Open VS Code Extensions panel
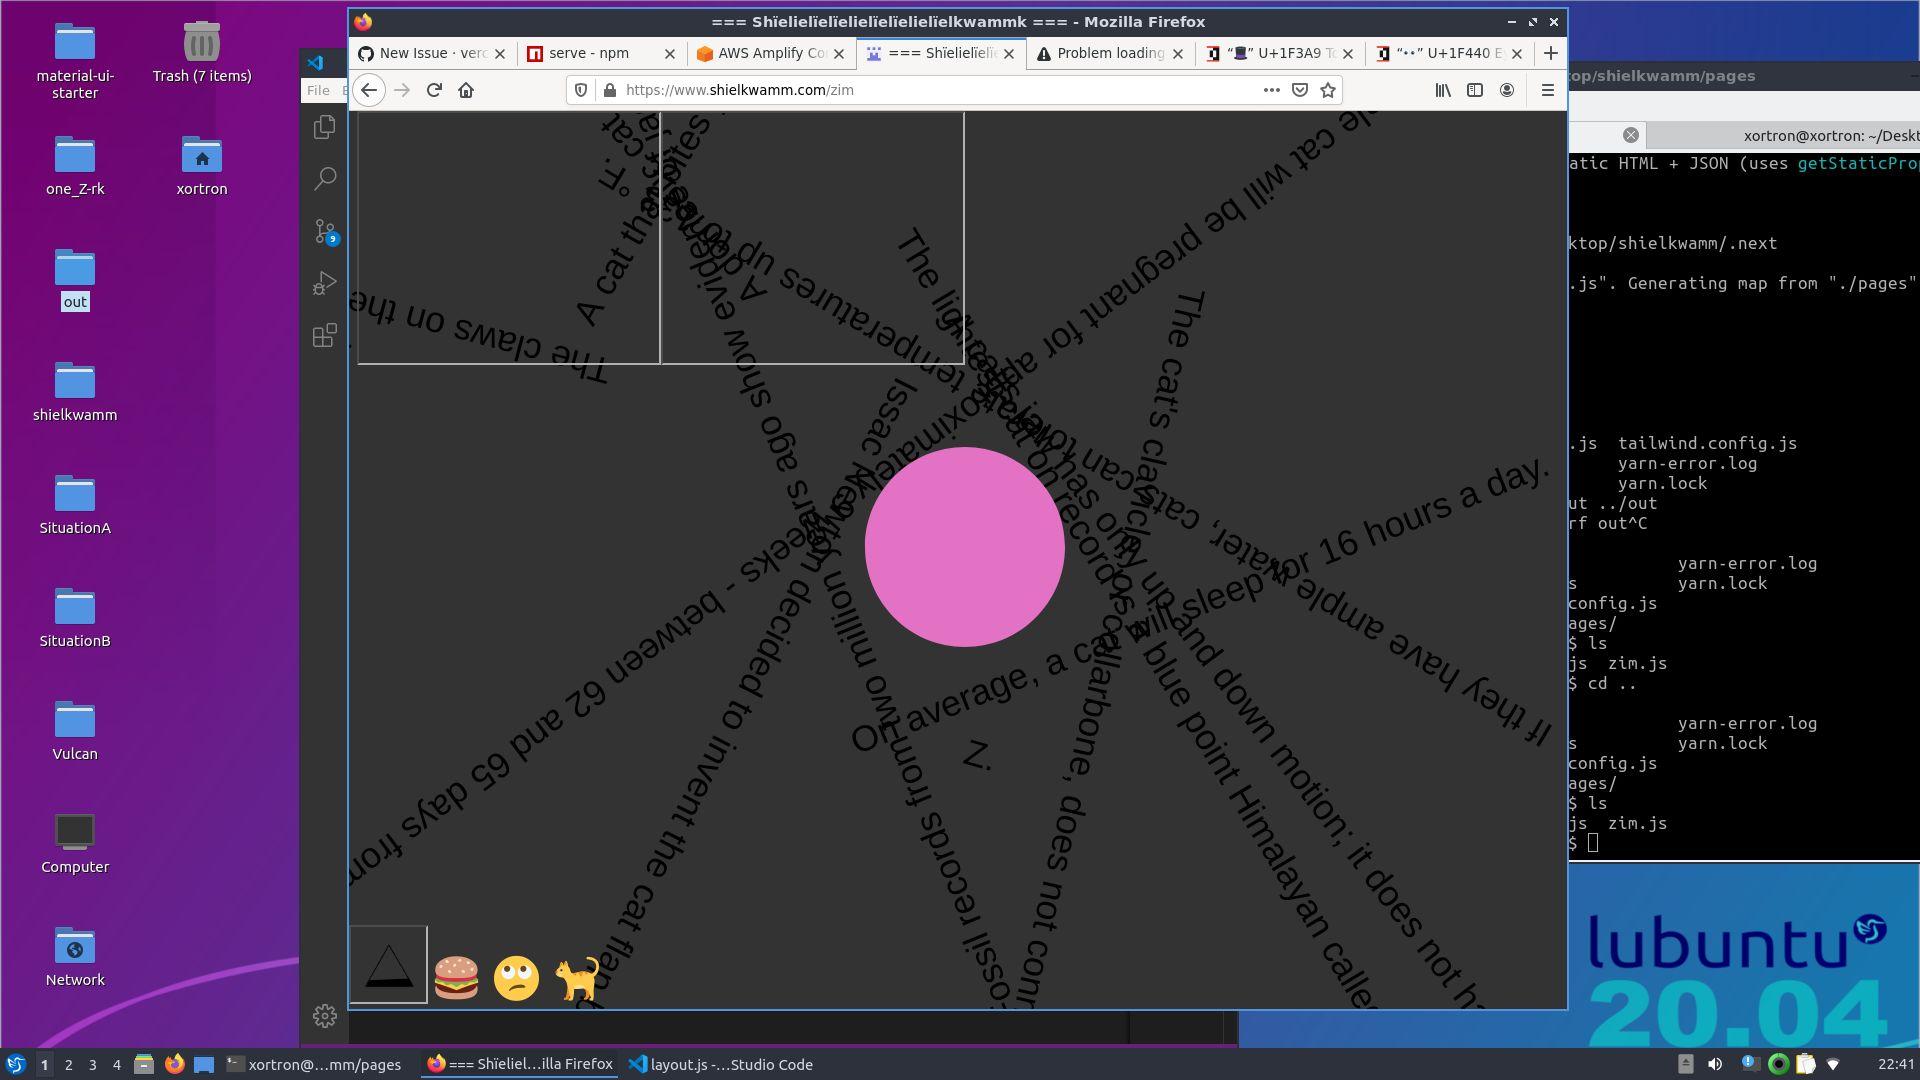 click(324, 335)
